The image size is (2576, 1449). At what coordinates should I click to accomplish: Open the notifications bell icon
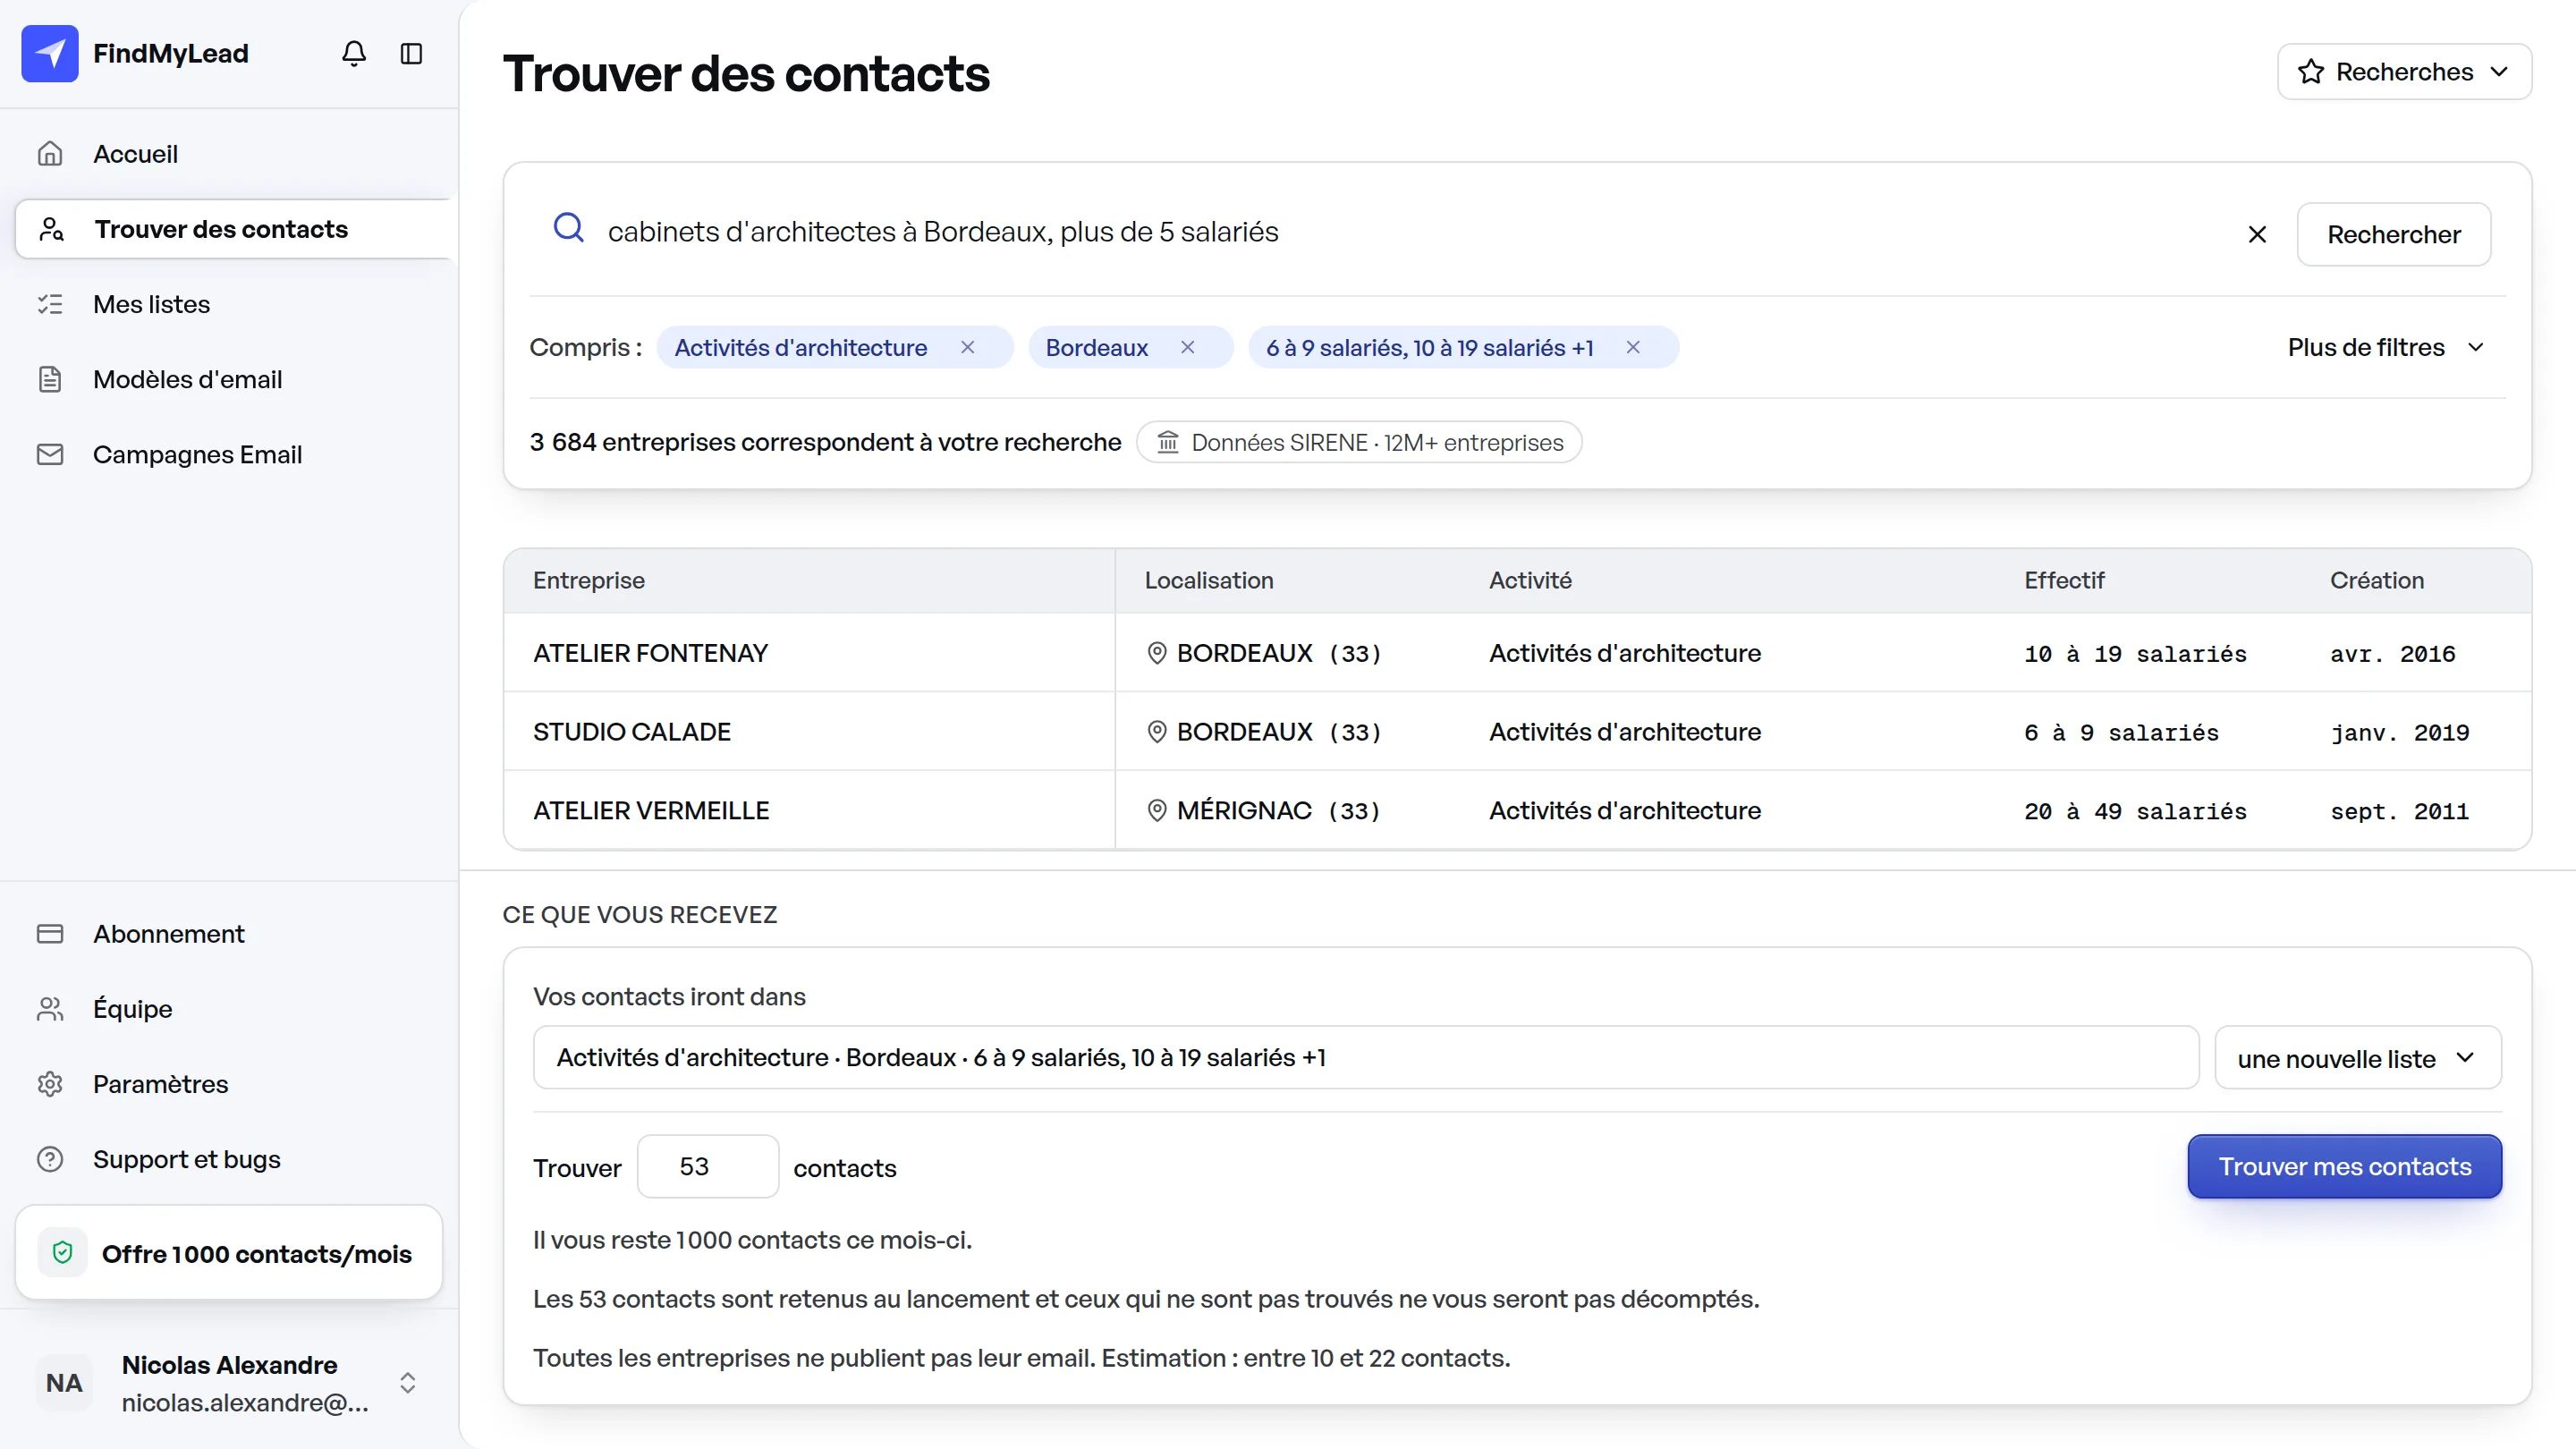(354, 53)
